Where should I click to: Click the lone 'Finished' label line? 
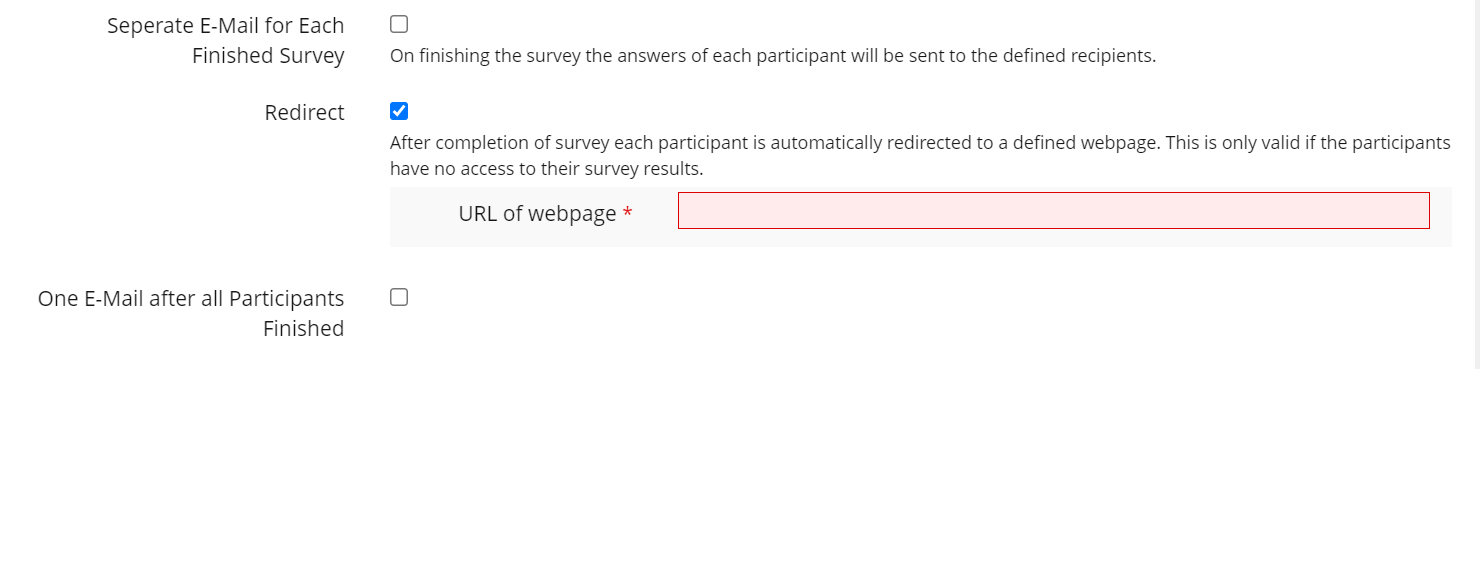[x=303, y=329]
